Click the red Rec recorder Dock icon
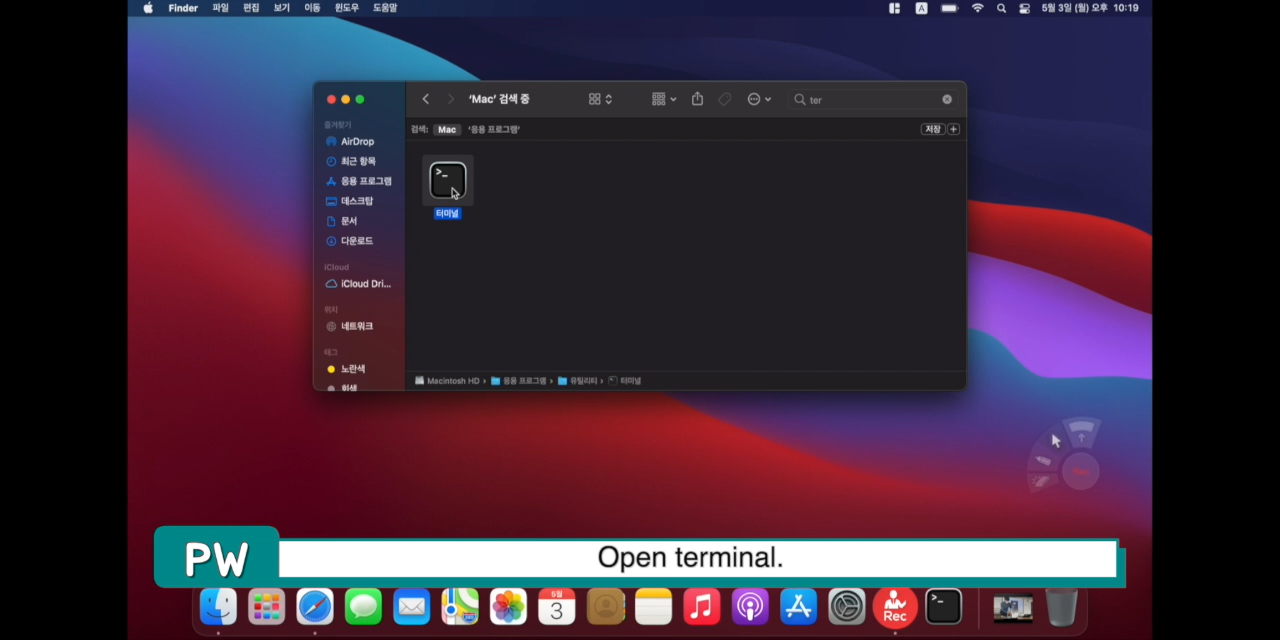The image size is (1280, 640). coord(895,606)
